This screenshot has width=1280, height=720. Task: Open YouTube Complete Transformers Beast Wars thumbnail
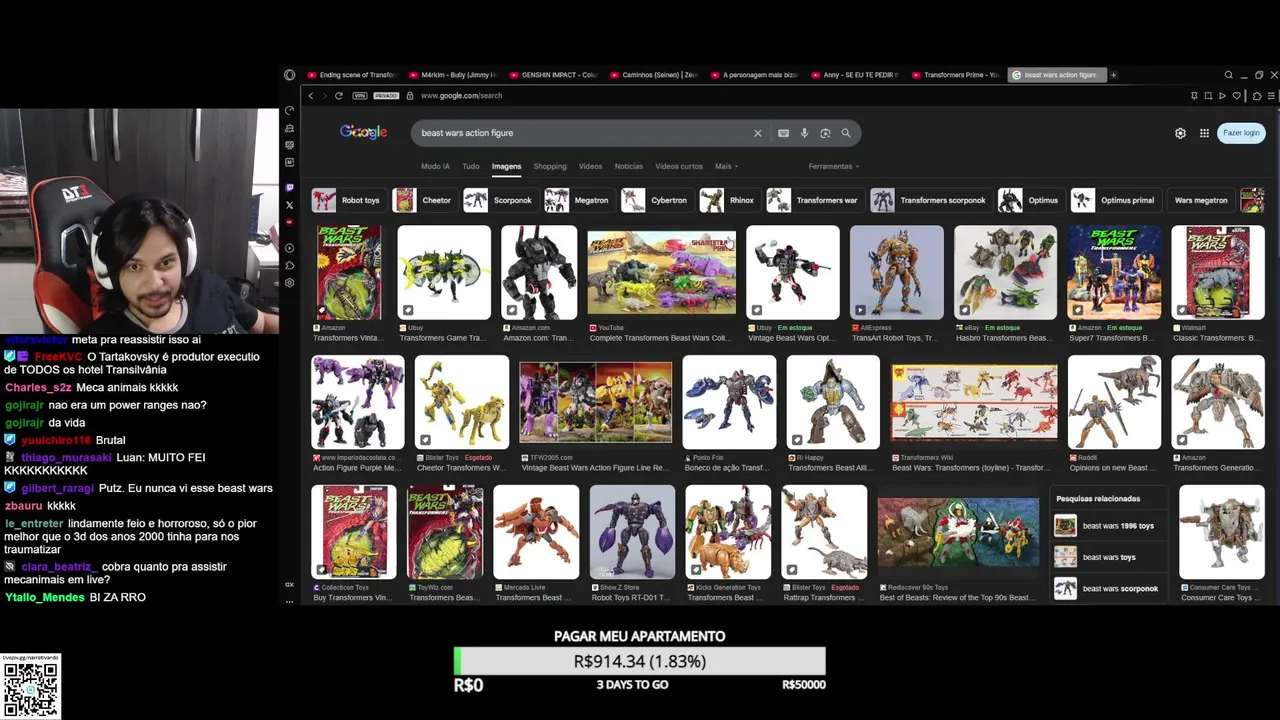661,272
